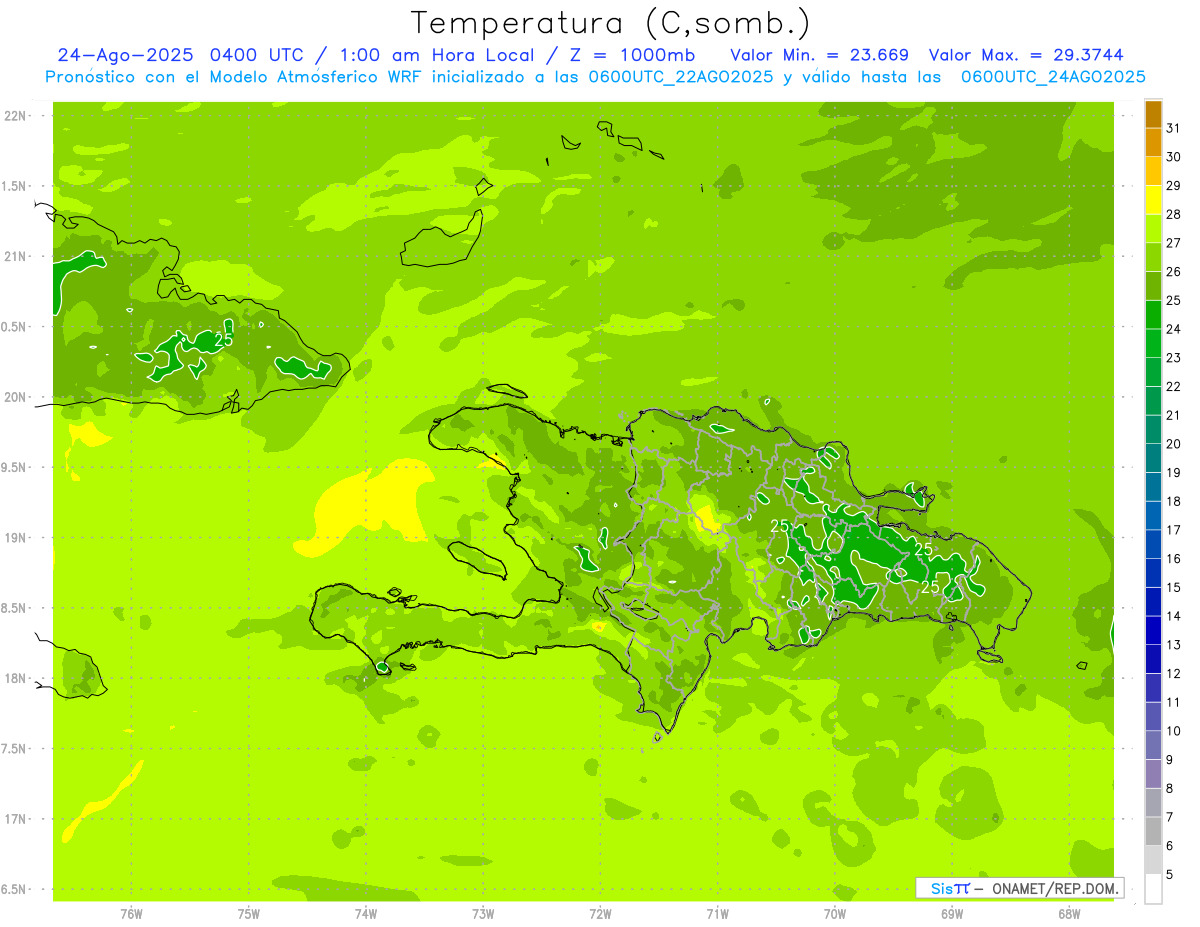Click the 68W longitude label
This screenshot has height=927, width=1200.
1069,913
